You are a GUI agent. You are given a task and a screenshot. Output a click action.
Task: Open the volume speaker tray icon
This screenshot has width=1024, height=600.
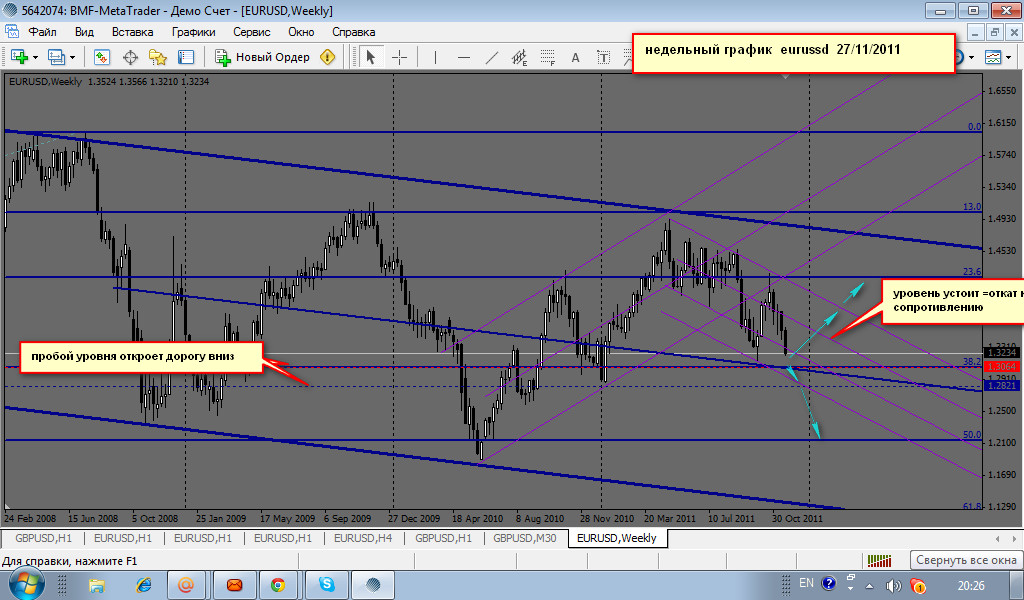(x=893, y=586)
